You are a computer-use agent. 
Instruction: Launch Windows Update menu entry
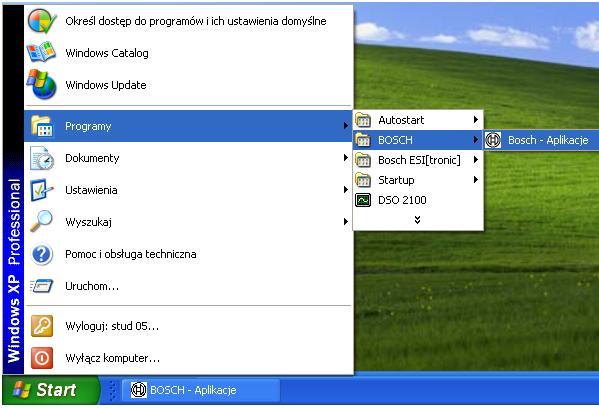coord(188,85)
